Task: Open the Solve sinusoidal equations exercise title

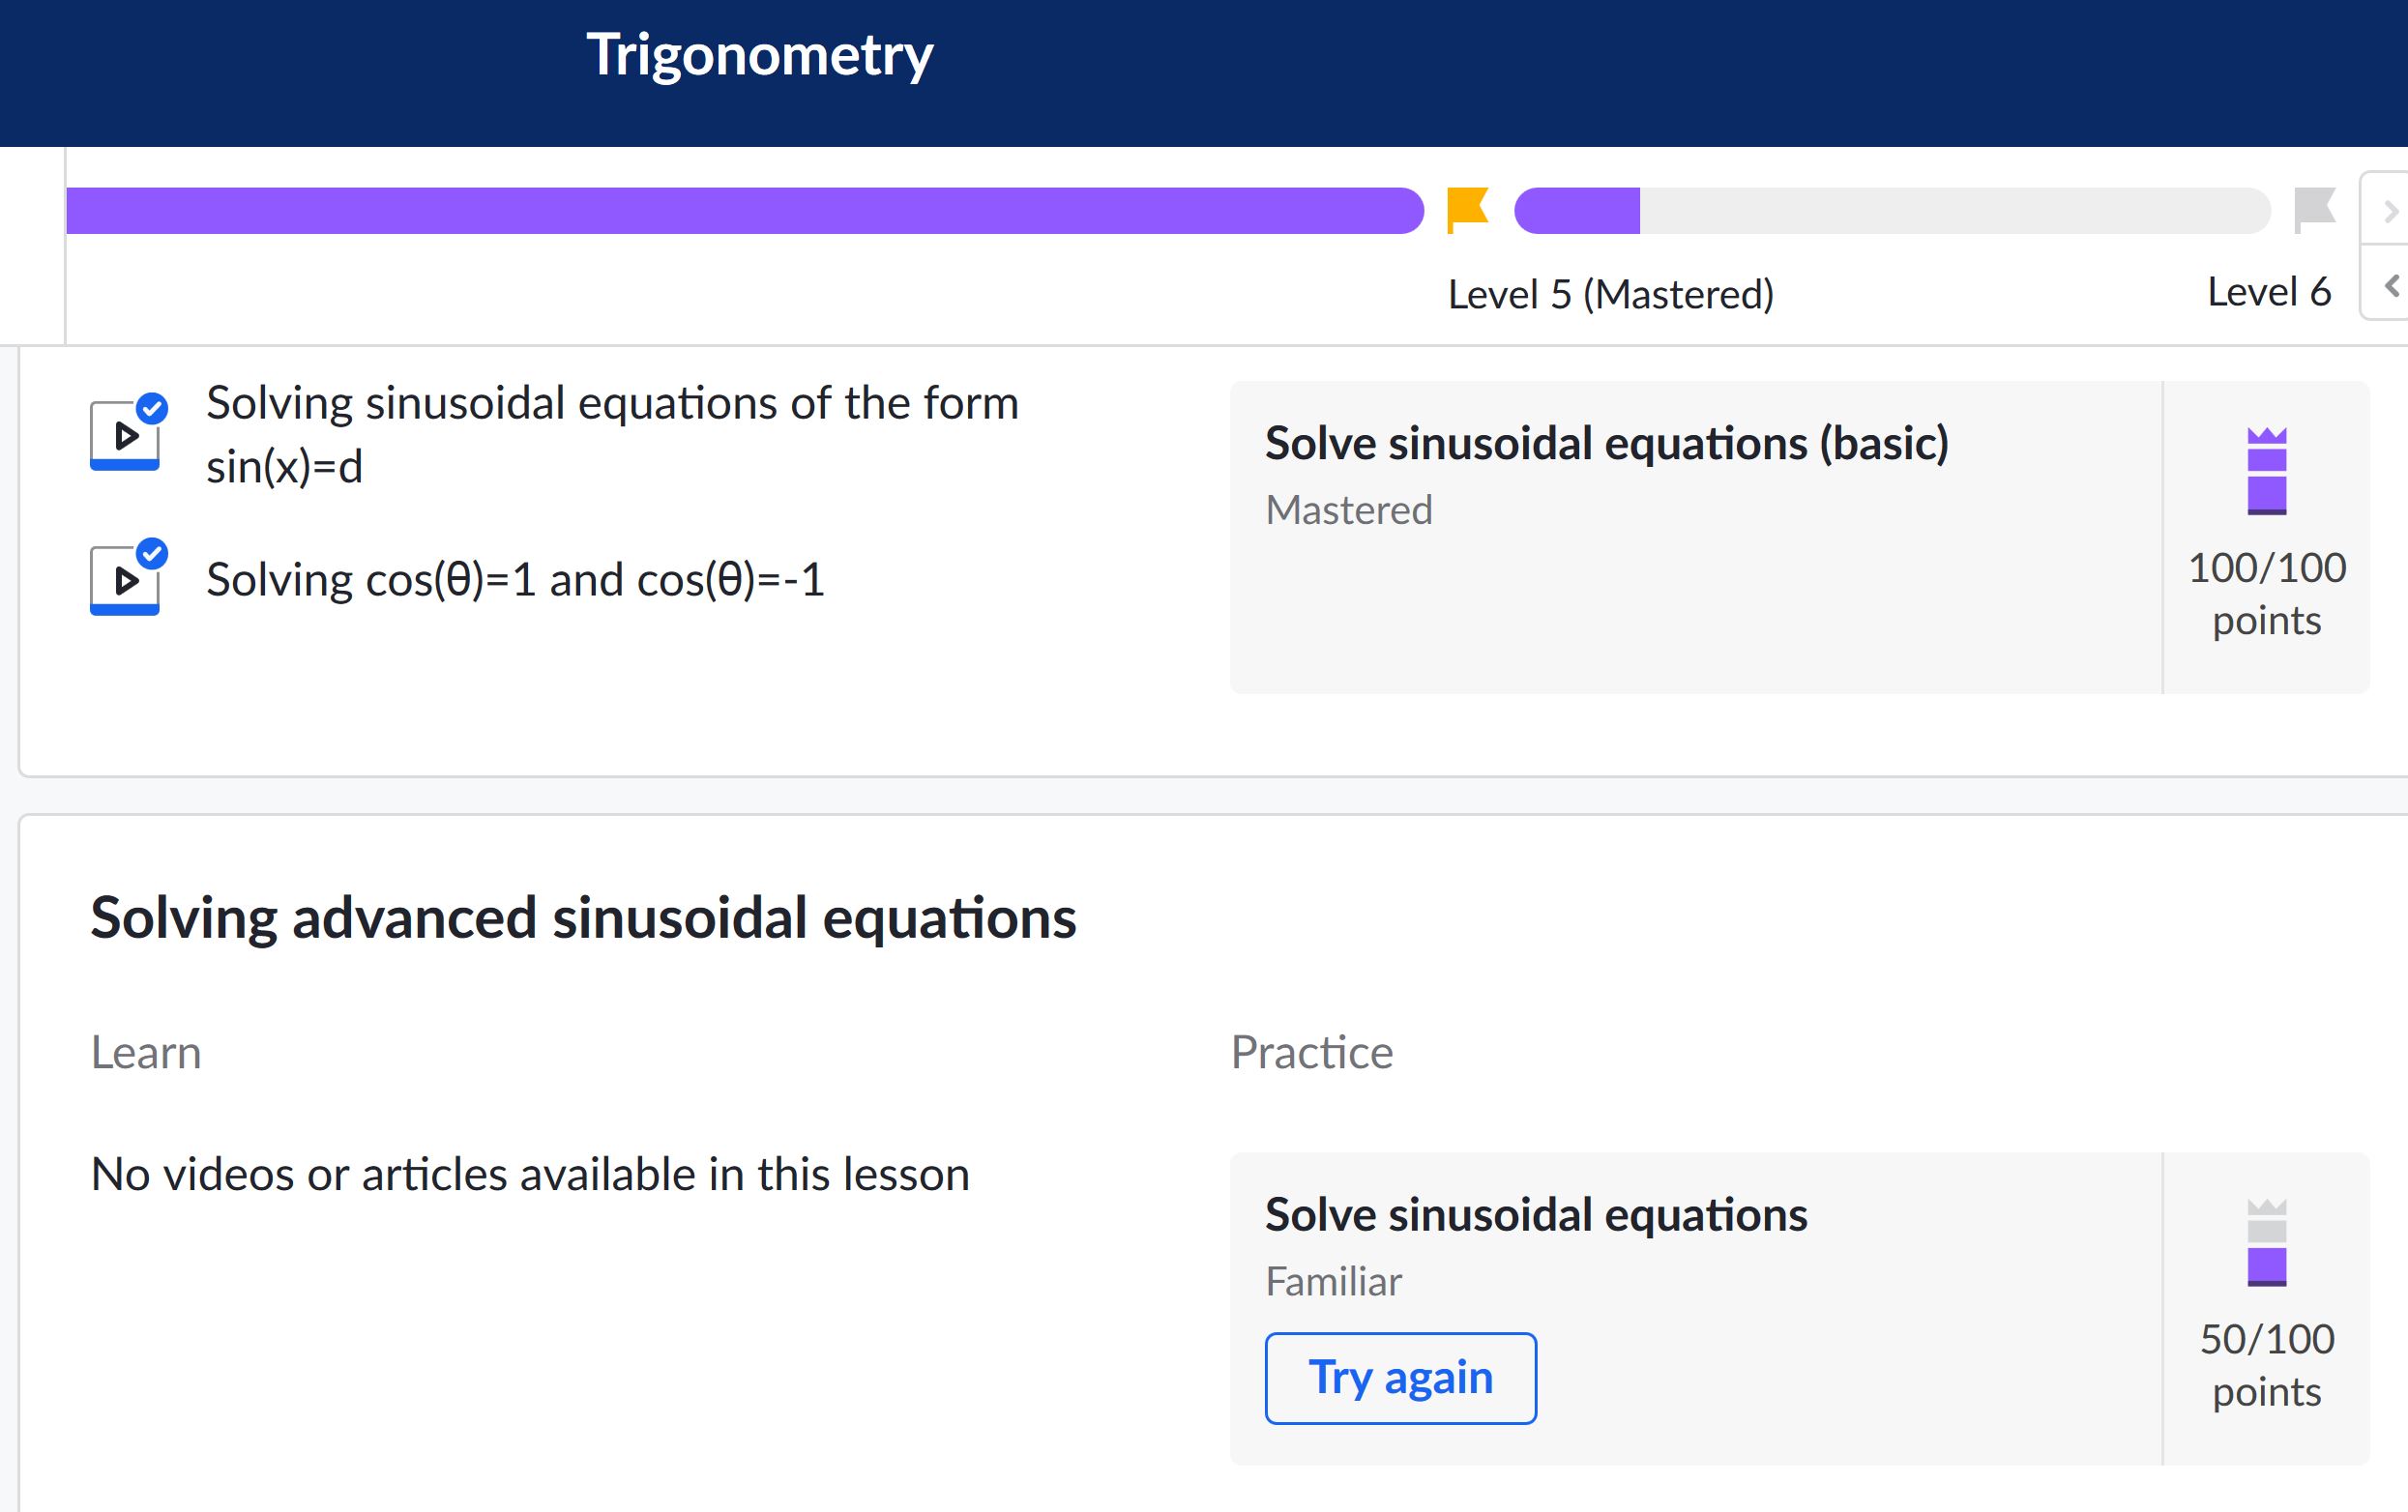Action: (x=1536, y=1215)
